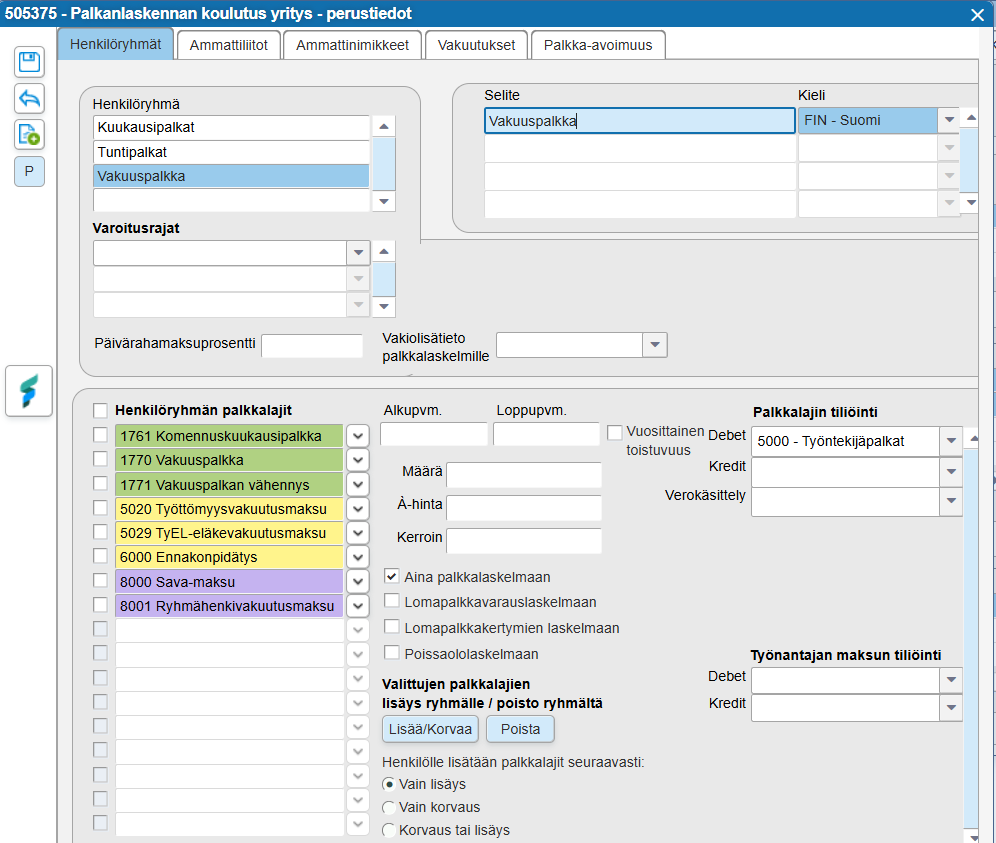Expand dropdown for 1761 Komennuskuukausipalkka row

pyautogui.click(x=358, y=436)
